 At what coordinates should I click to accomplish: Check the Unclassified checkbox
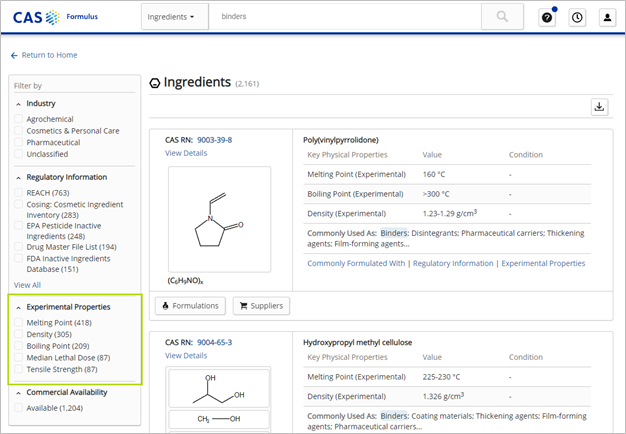coord(18,153)
